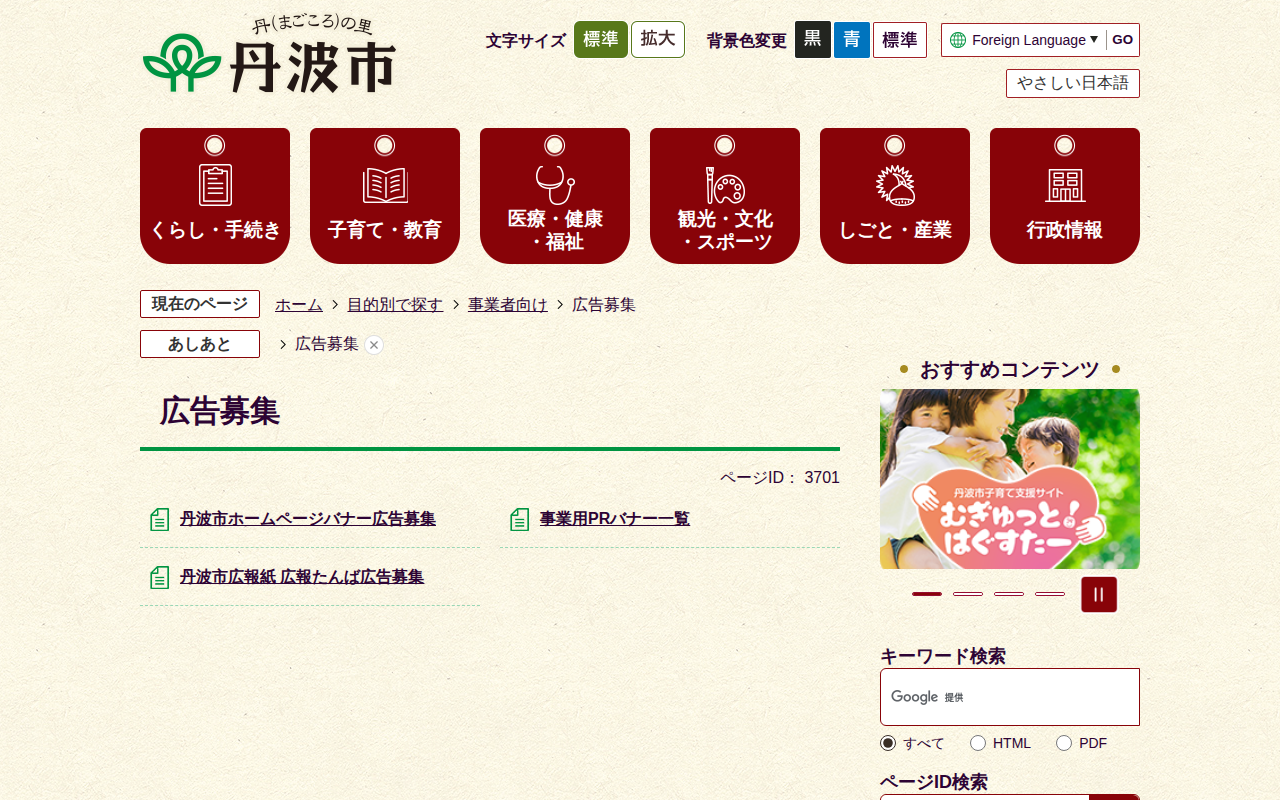Open しごと・産業 chestnut icon menu
1280x800 pixels.
895,196
